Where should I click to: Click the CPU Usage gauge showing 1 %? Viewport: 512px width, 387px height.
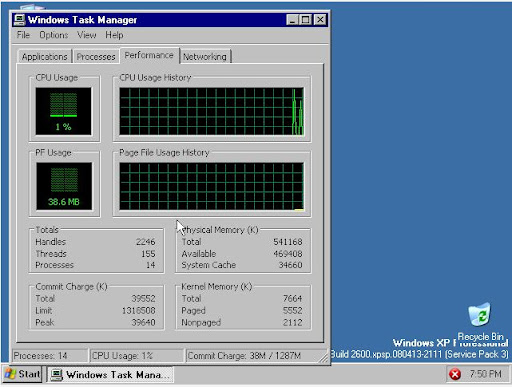63,111
